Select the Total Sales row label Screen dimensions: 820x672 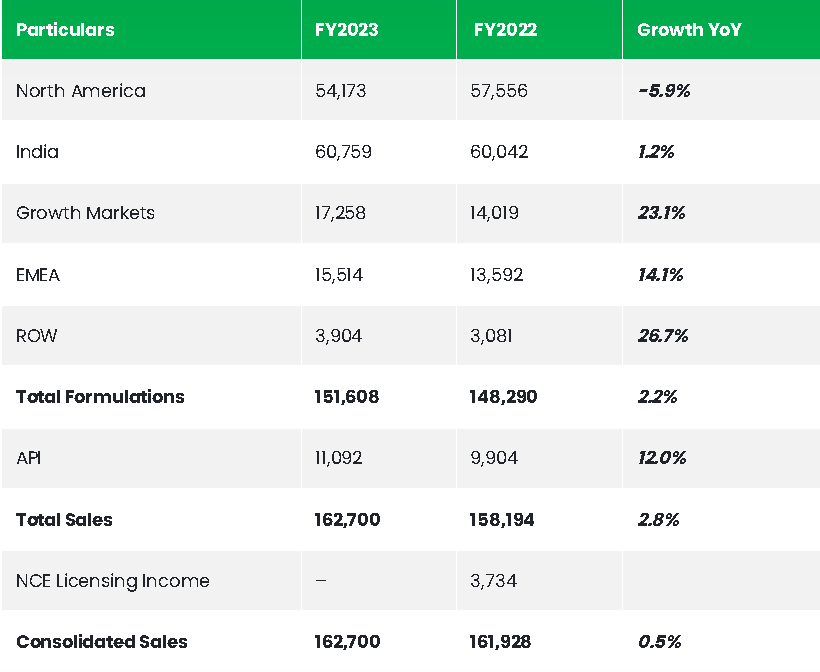pos(64,520)
